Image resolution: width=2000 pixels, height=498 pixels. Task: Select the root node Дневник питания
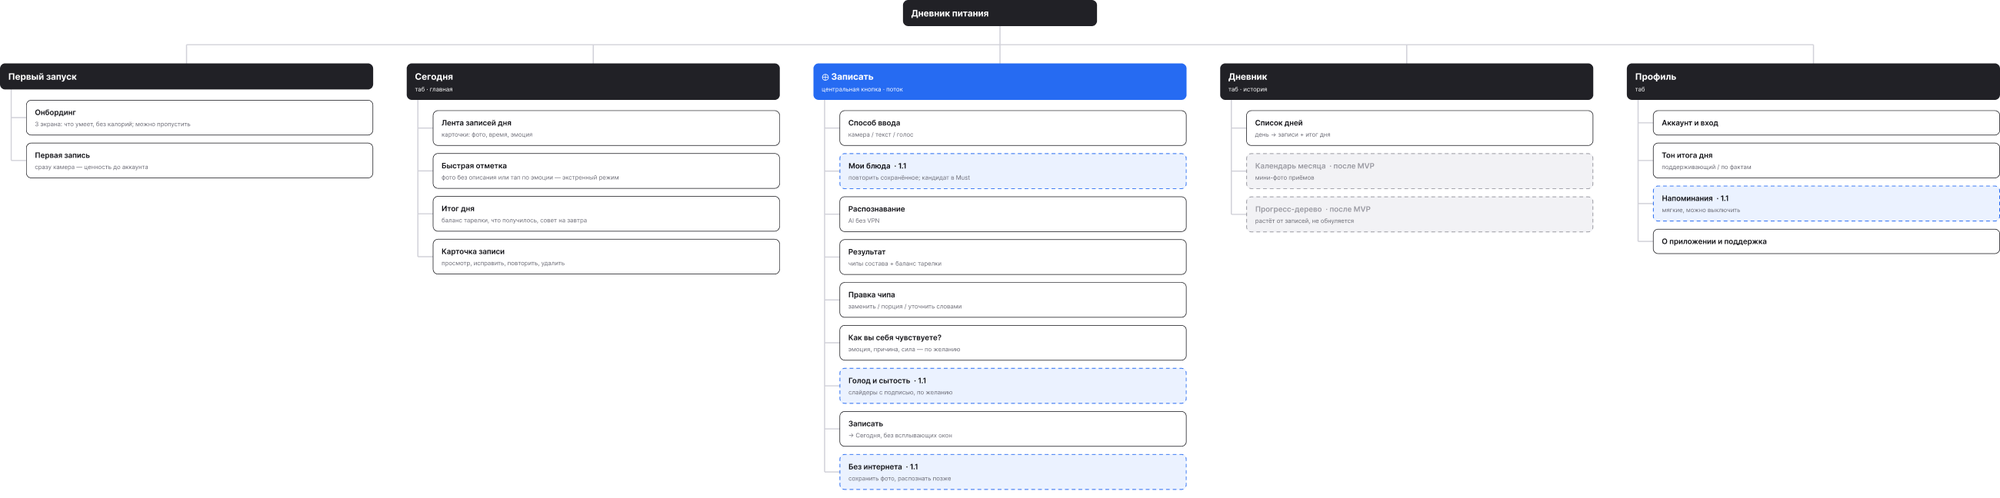[x=999, y=13]
